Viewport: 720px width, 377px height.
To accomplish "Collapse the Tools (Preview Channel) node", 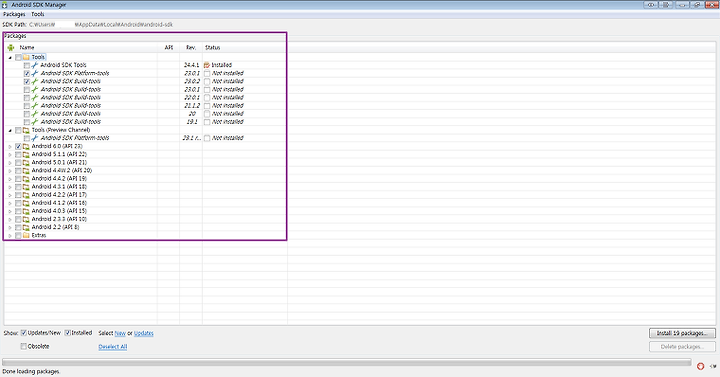I will (10, 130).
